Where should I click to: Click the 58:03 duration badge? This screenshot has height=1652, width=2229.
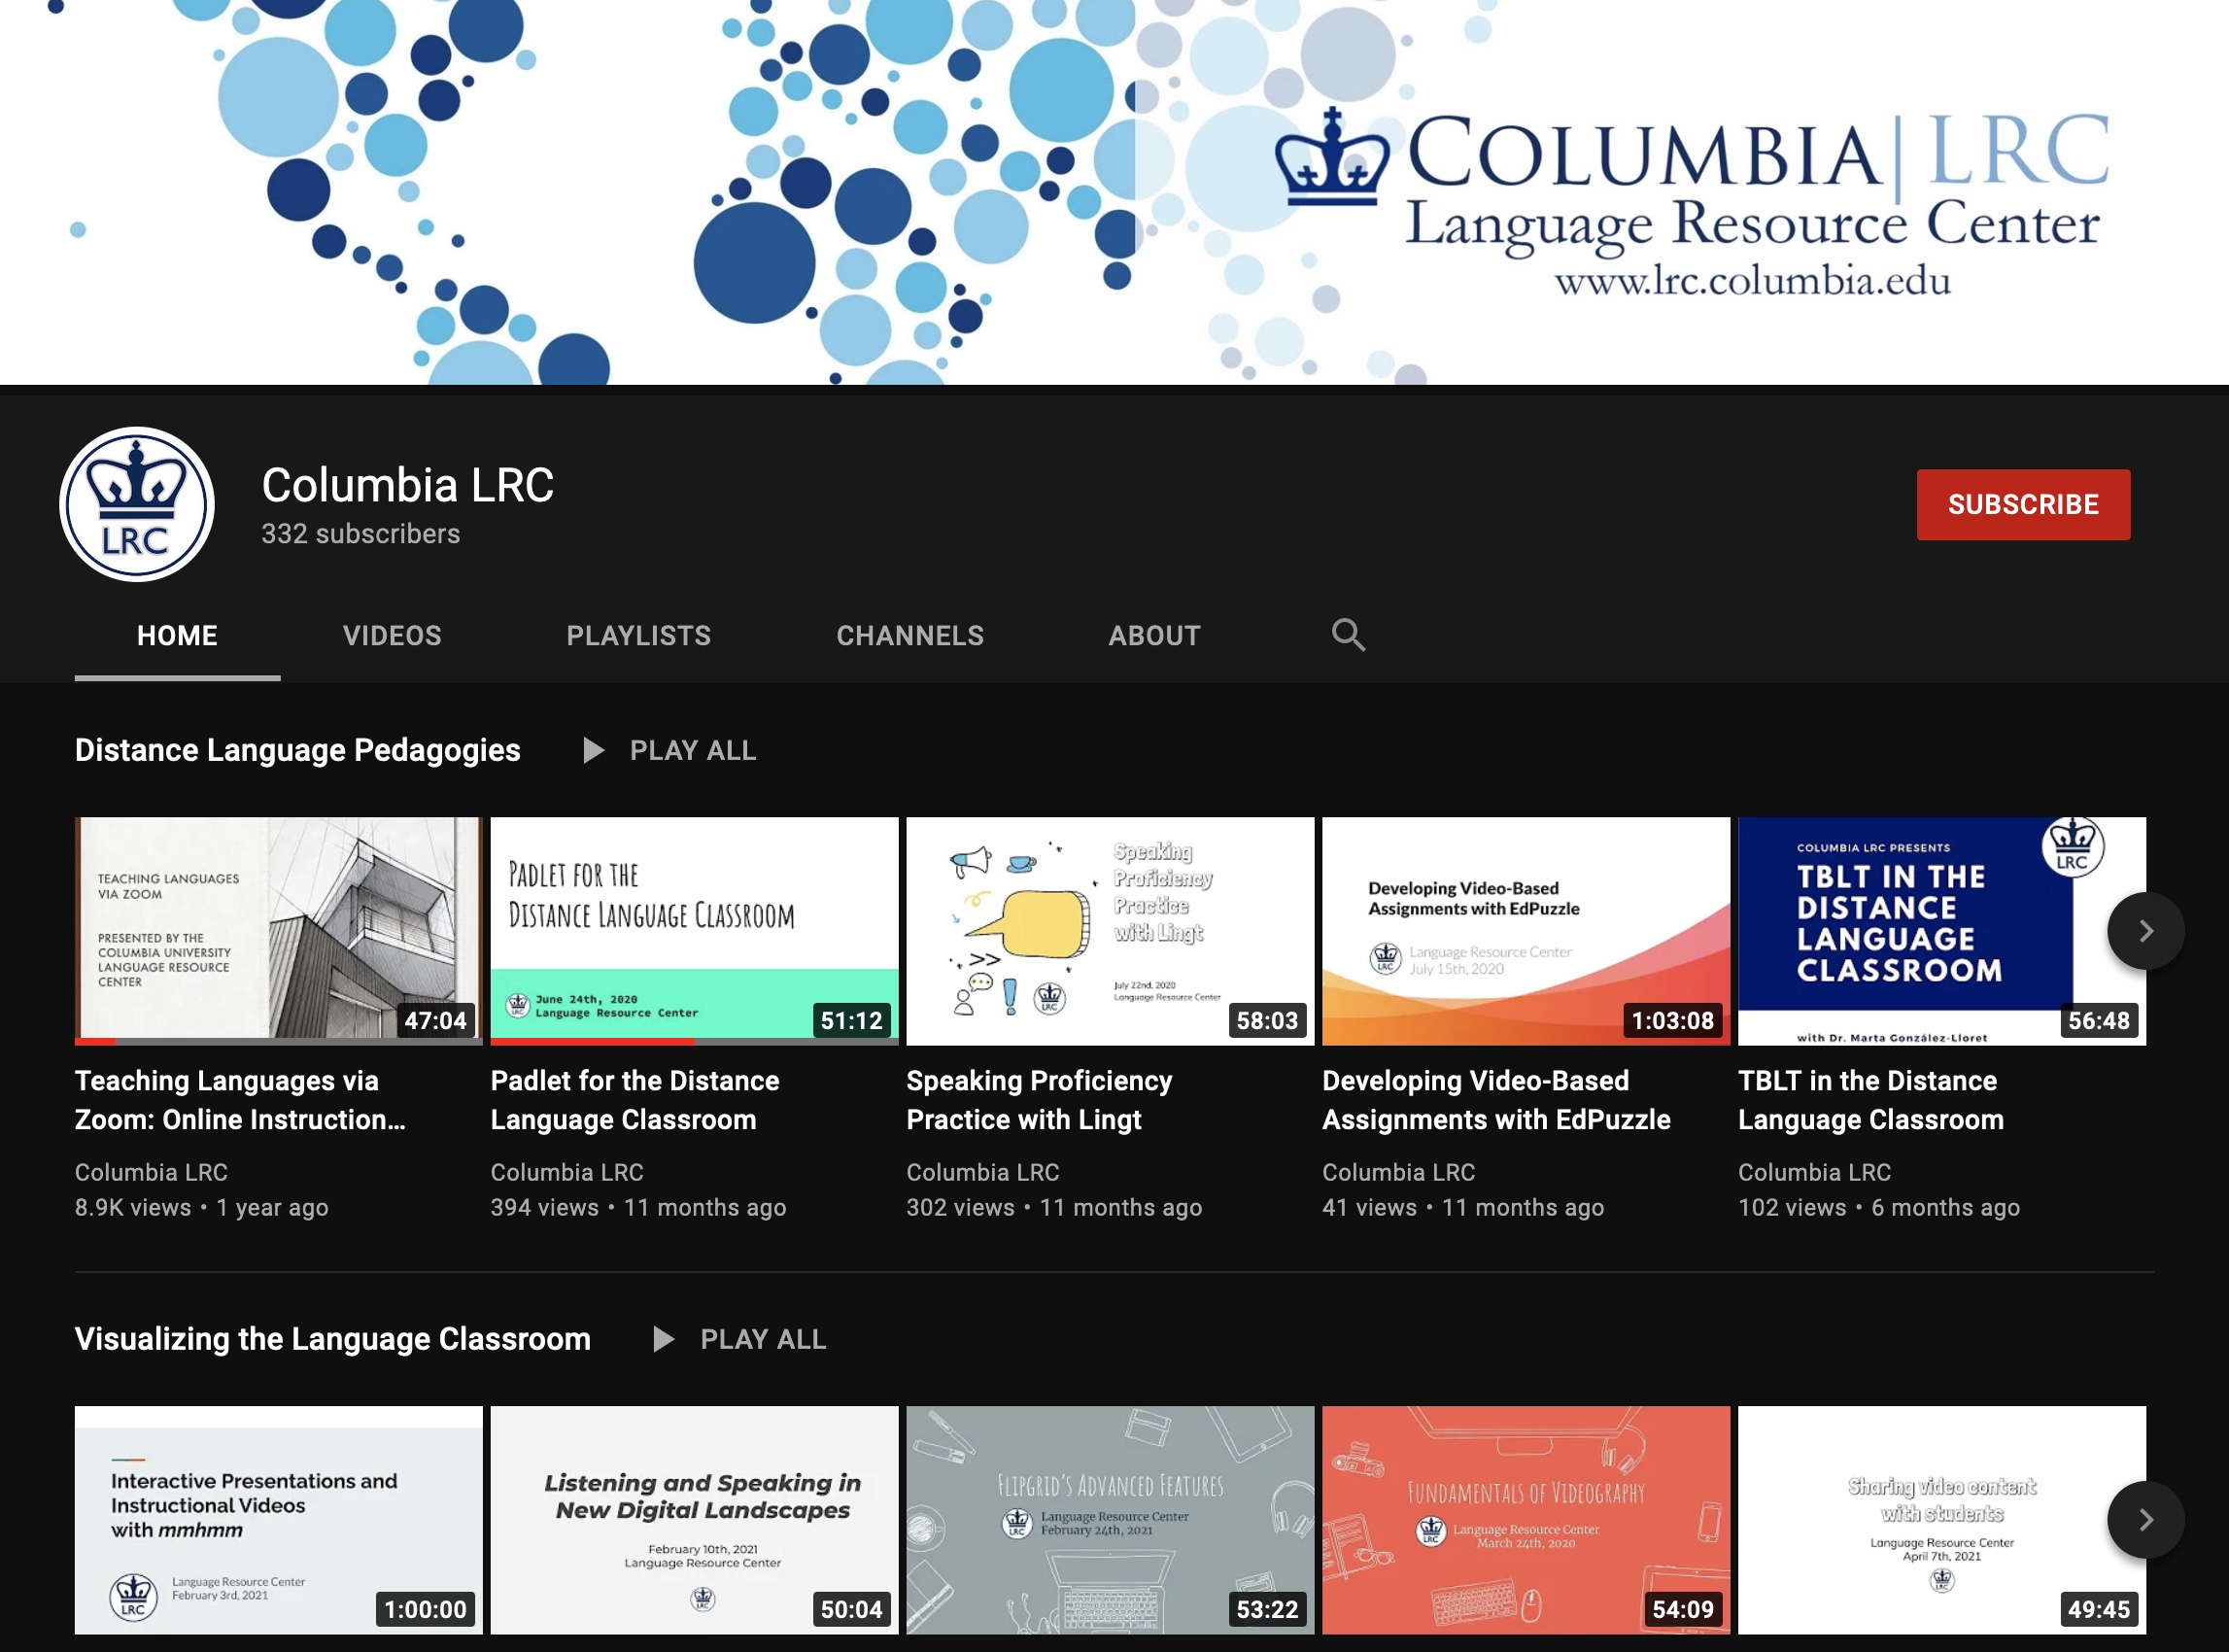point(1267,1021)
